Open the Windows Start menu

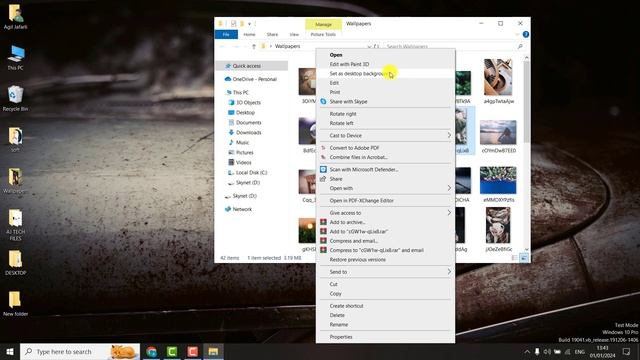(x=10, y=351)
